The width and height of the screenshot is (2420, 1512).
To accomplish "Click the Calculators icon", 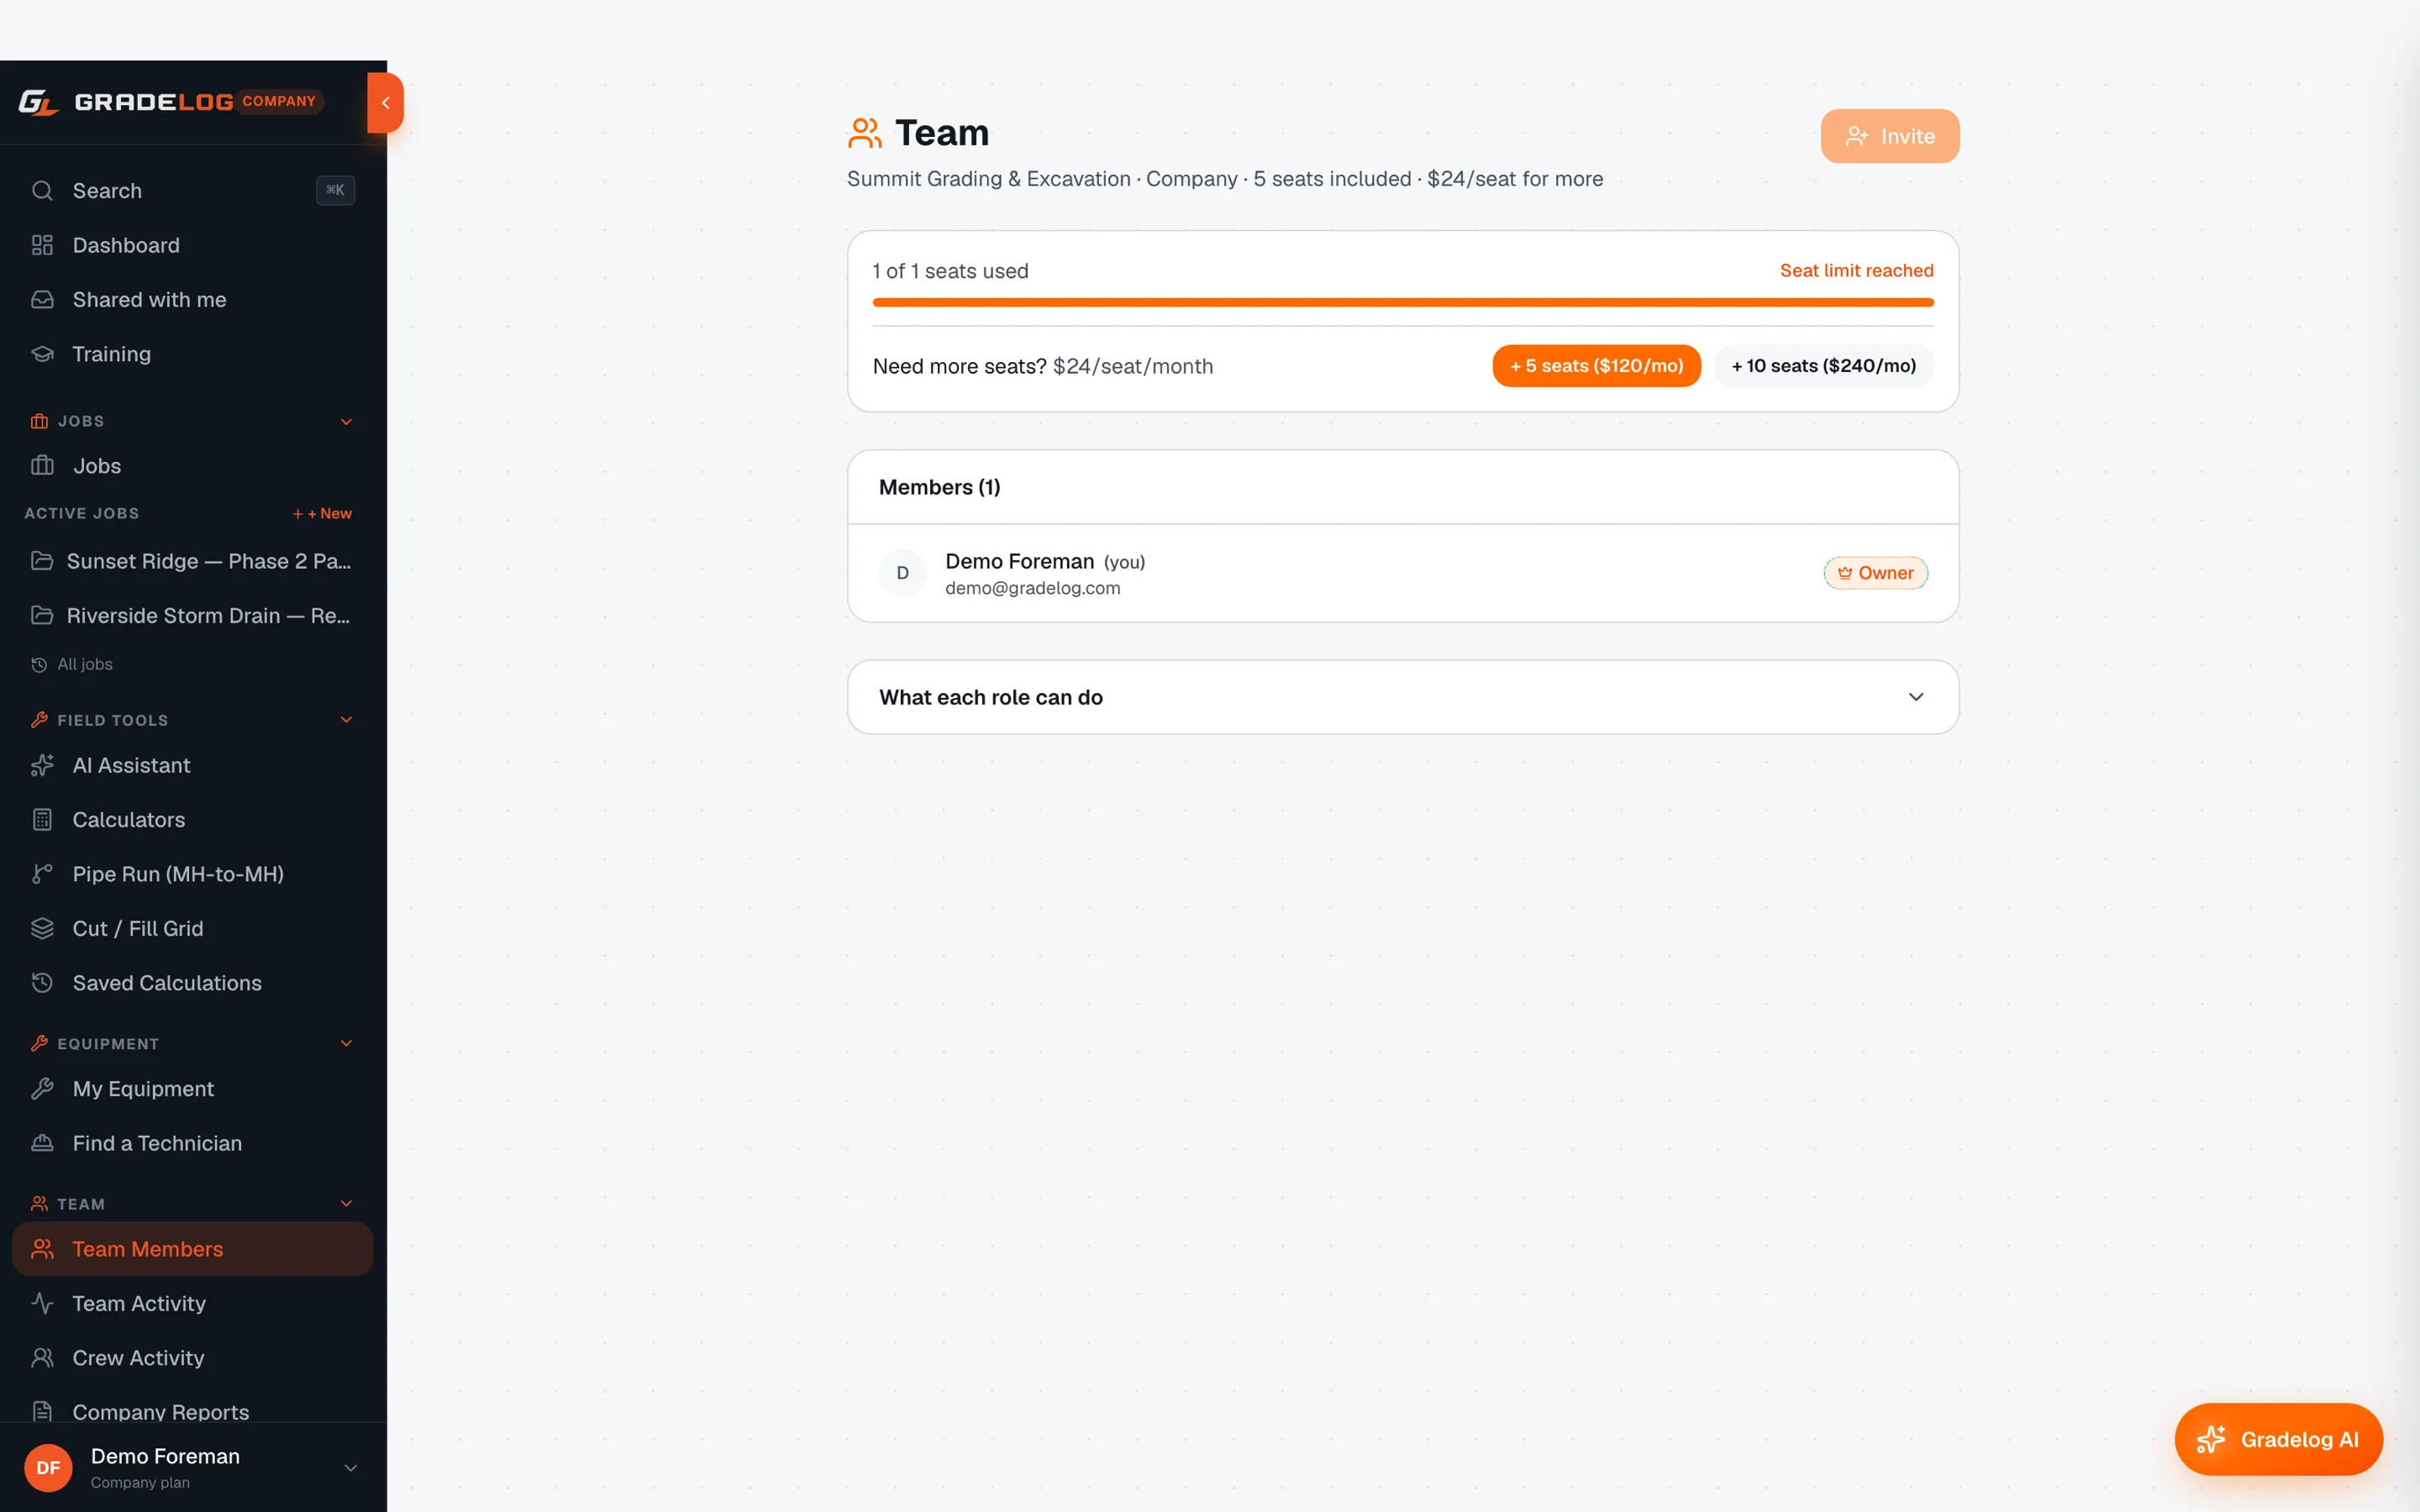I will tap(42, 820).
